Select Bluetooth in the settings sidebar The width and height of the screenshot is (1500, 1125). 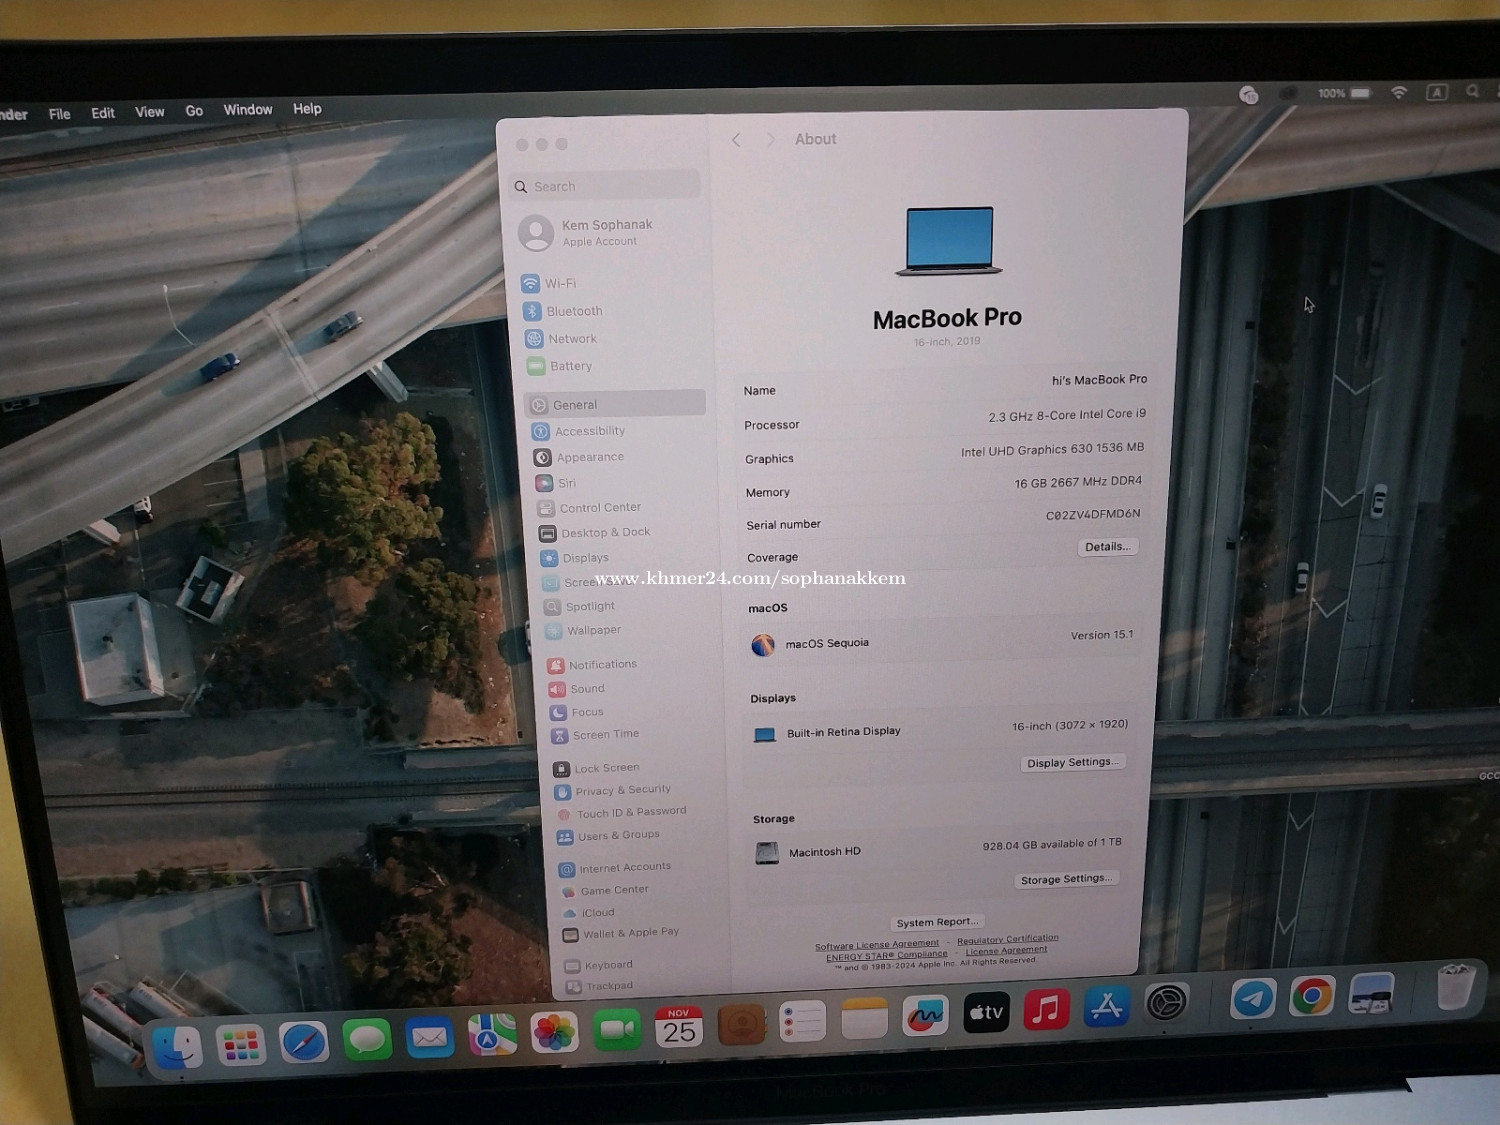click(573, 312)
